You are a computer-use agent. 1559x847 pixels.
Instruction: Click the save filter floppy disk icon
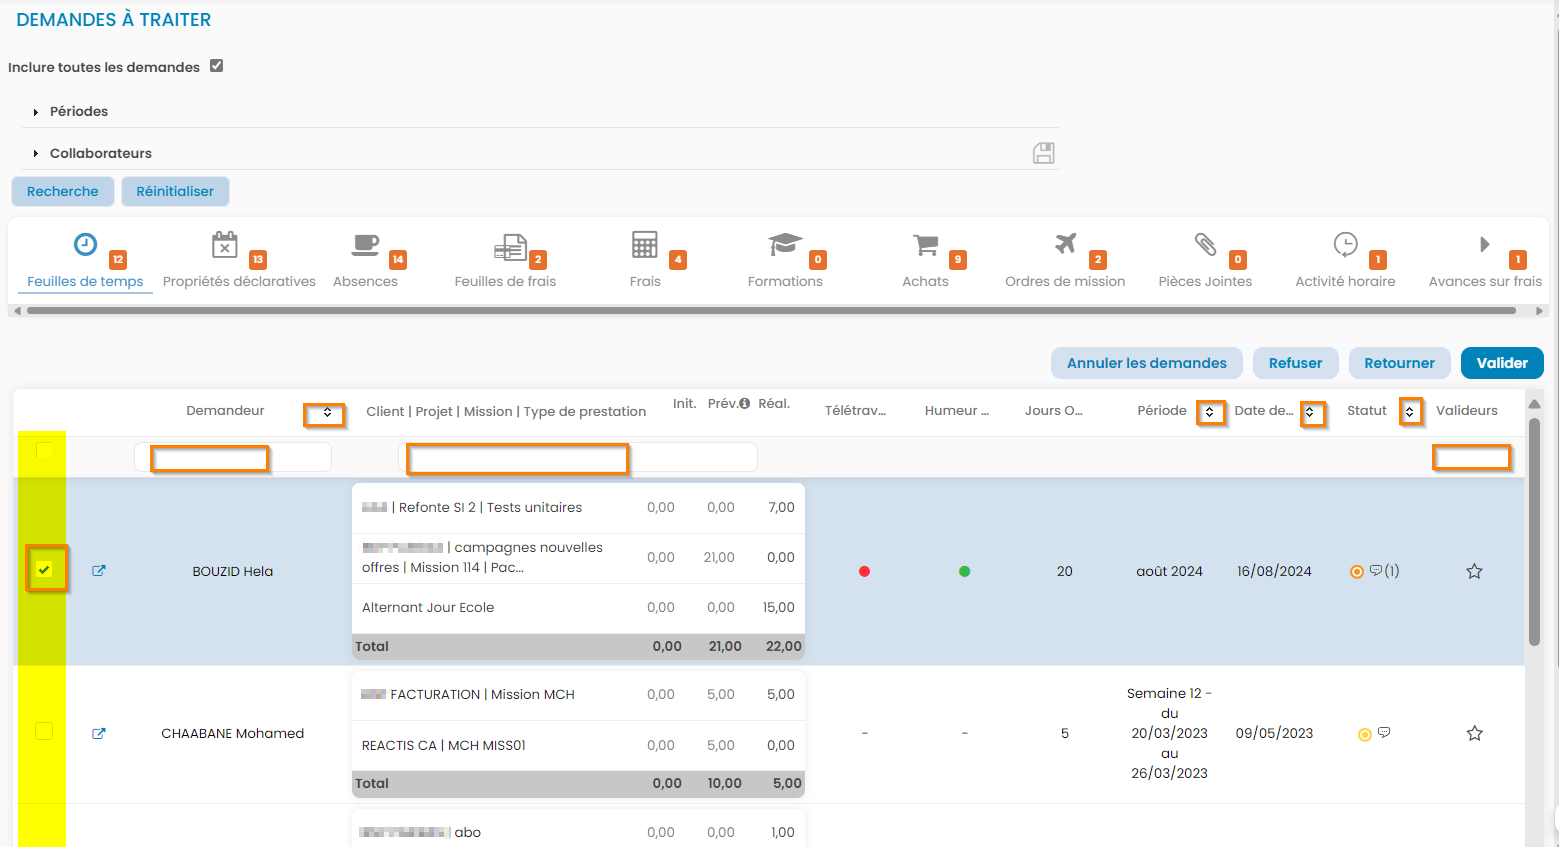click(x=1043, y=153)
